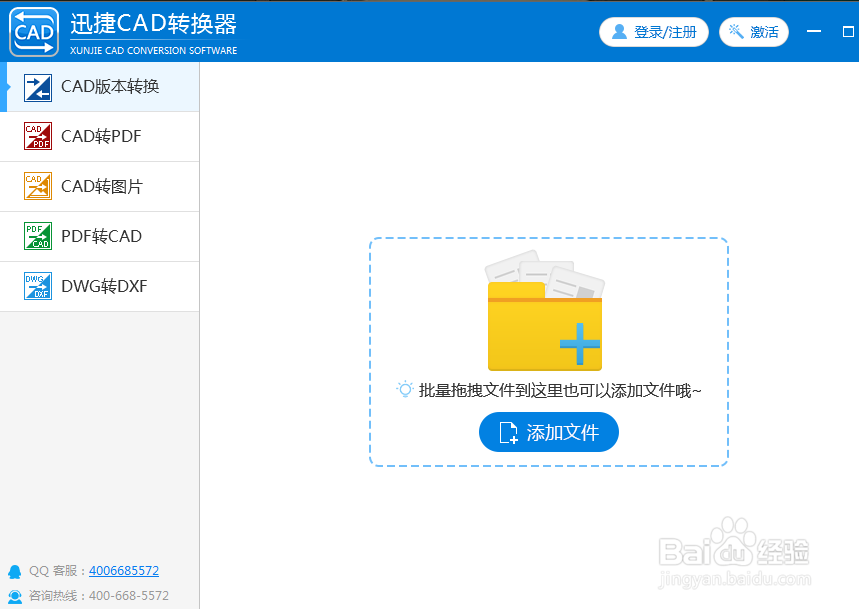The image size is (859, 609).
Task: Click the QQ 客服 label text
Action: coord(57,571)
